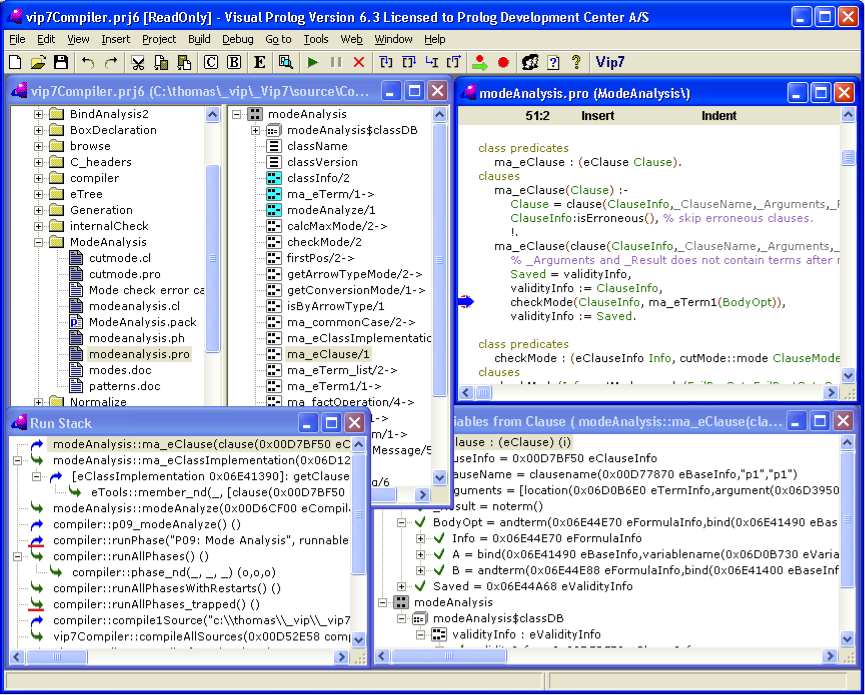Click the New file toolbar icon
Image resolution: width=865 pixels, height=695 pixels.
(x=15, y=62)
